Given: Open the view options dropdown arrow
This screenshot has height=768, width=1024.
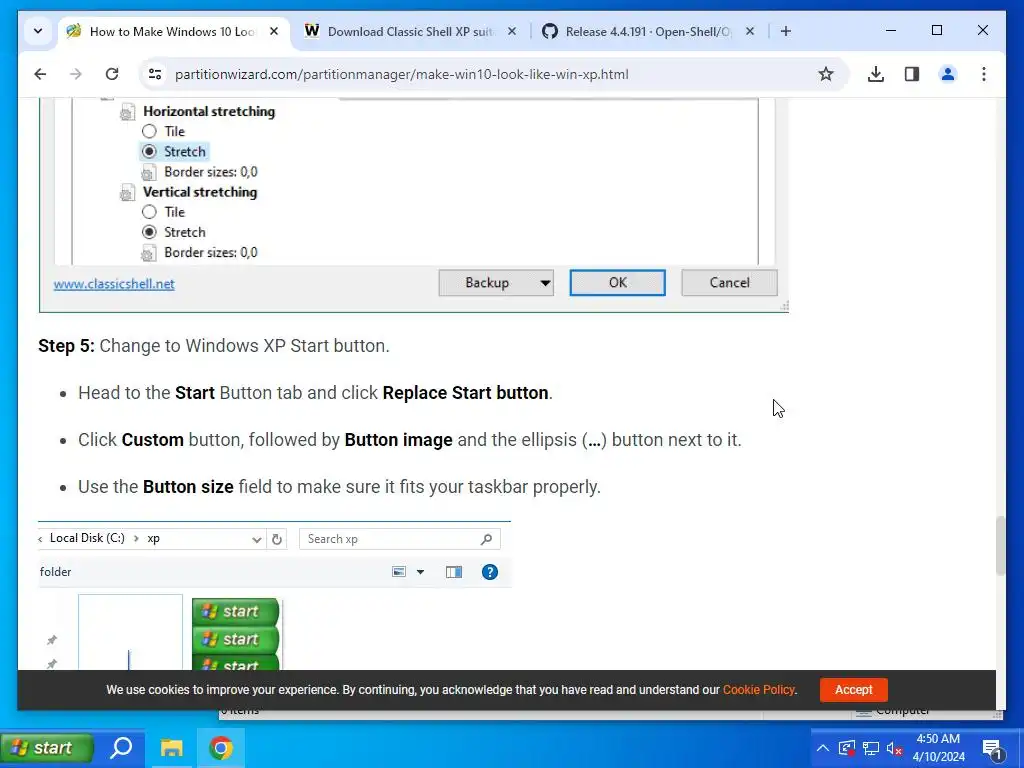Looking at the screenshot, I should point(421,572).
